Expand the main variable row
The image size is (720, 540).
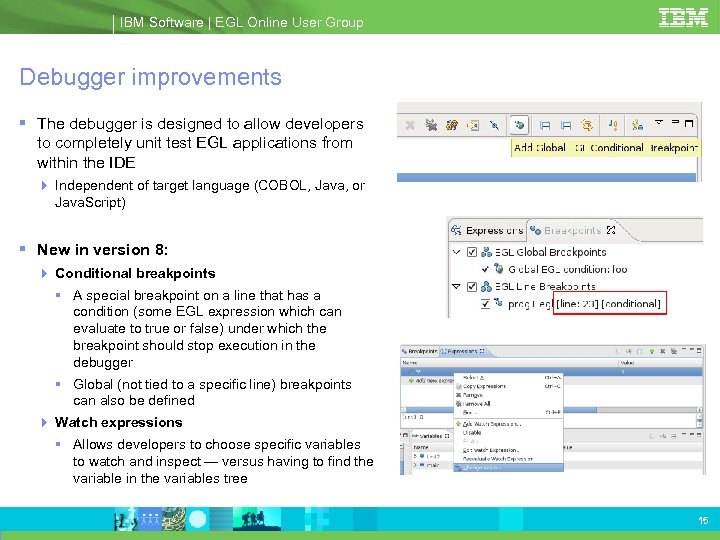(415, 465)
